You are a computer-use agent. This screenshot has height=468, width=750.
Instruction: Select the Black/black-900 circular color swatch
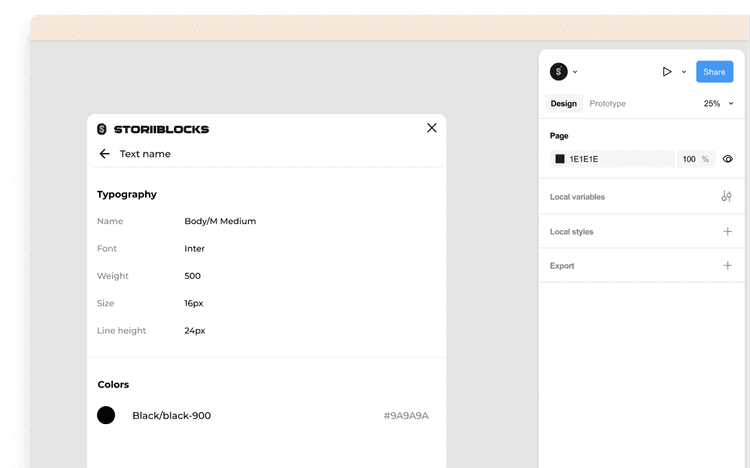click(x=106, y=415)
